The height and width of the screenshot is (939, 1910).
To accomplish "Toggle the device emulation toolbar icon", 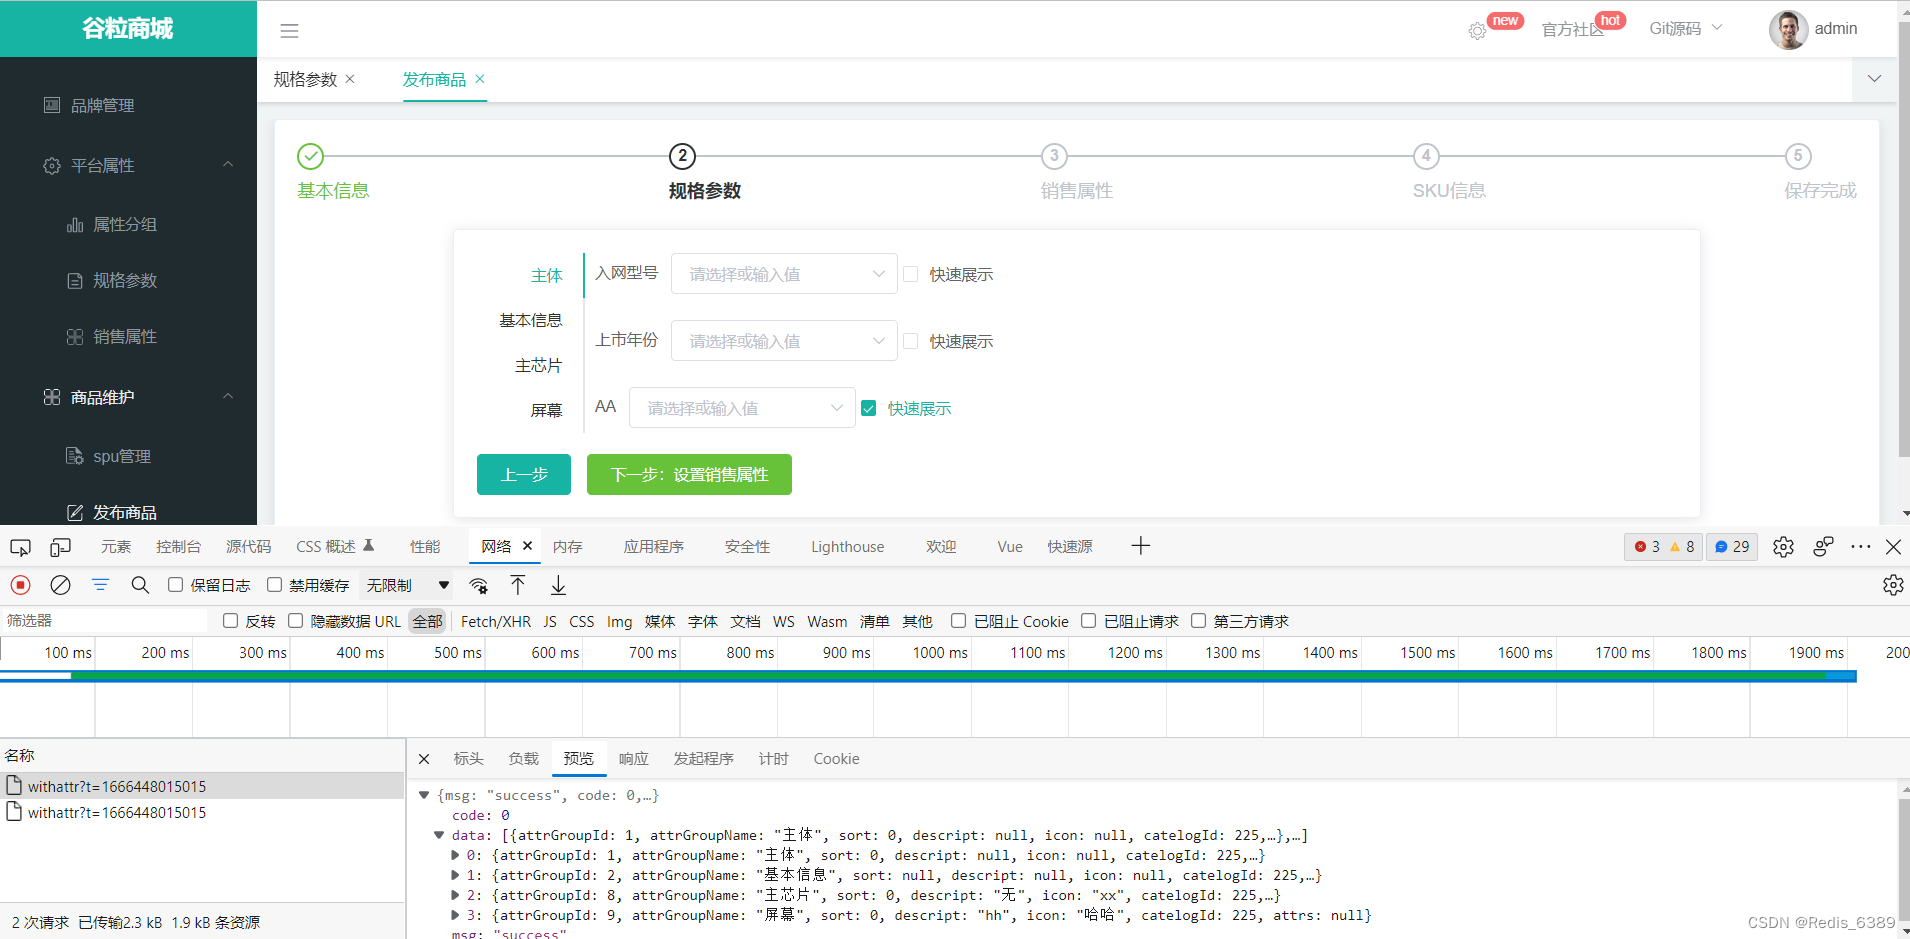I will point(60,547).
